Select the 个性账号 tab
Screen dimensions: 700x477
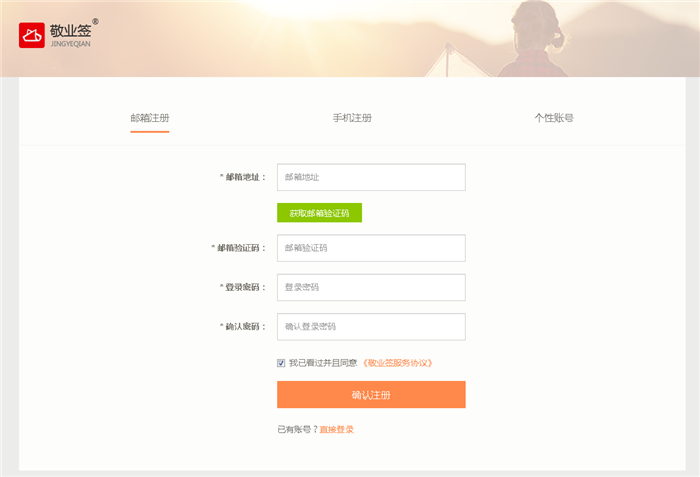click(553, 118)
